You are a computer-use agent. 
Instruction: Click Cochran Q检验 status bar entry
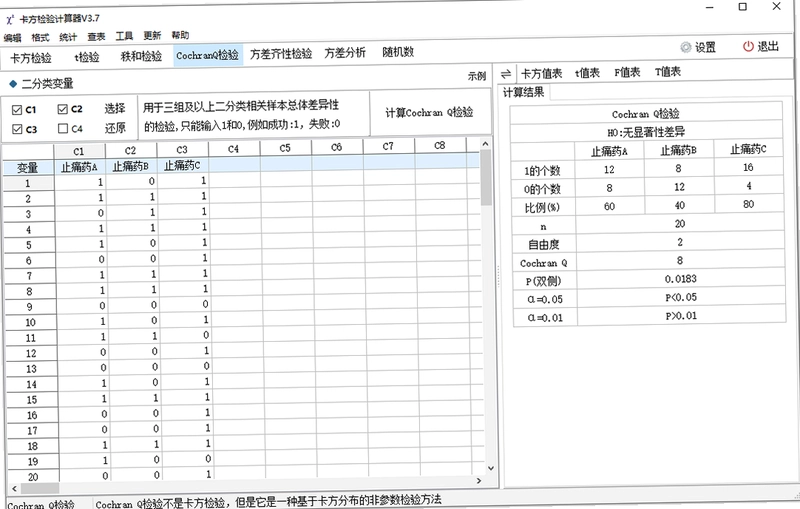pos(41,504)
